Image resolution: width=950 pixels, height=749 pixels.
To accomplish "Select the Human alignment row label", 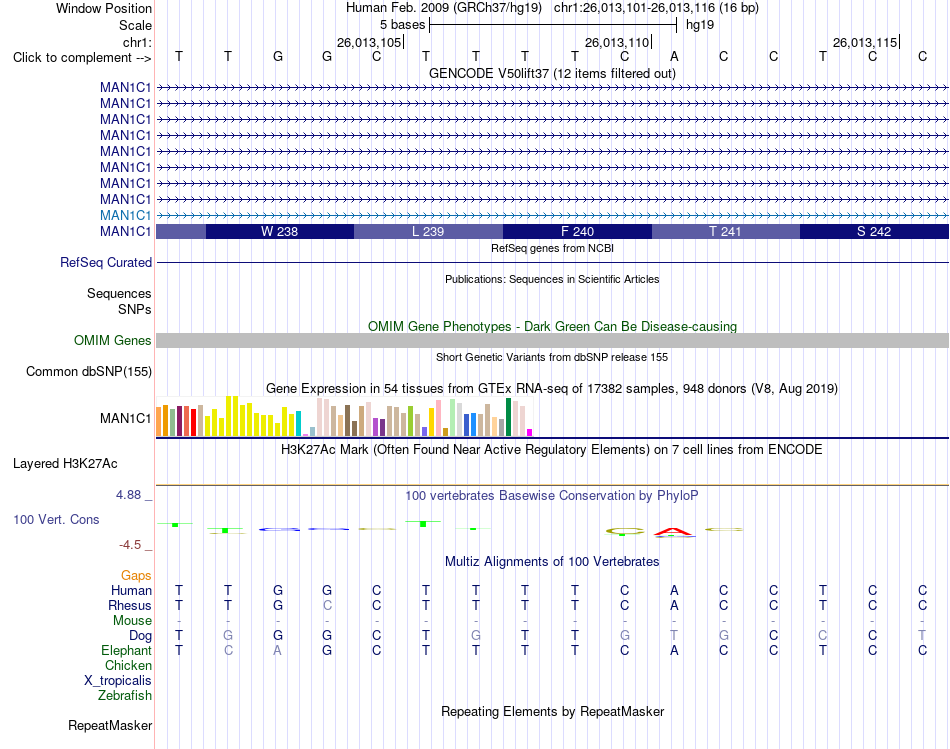I will (x=131, y=590).
